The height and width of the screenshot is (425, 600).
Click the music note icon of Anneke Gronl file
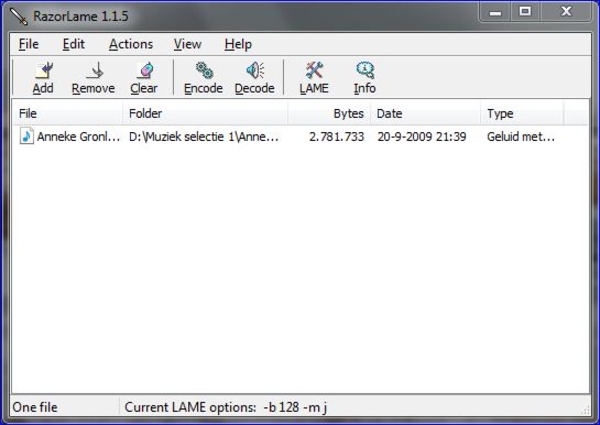point(26,136)
